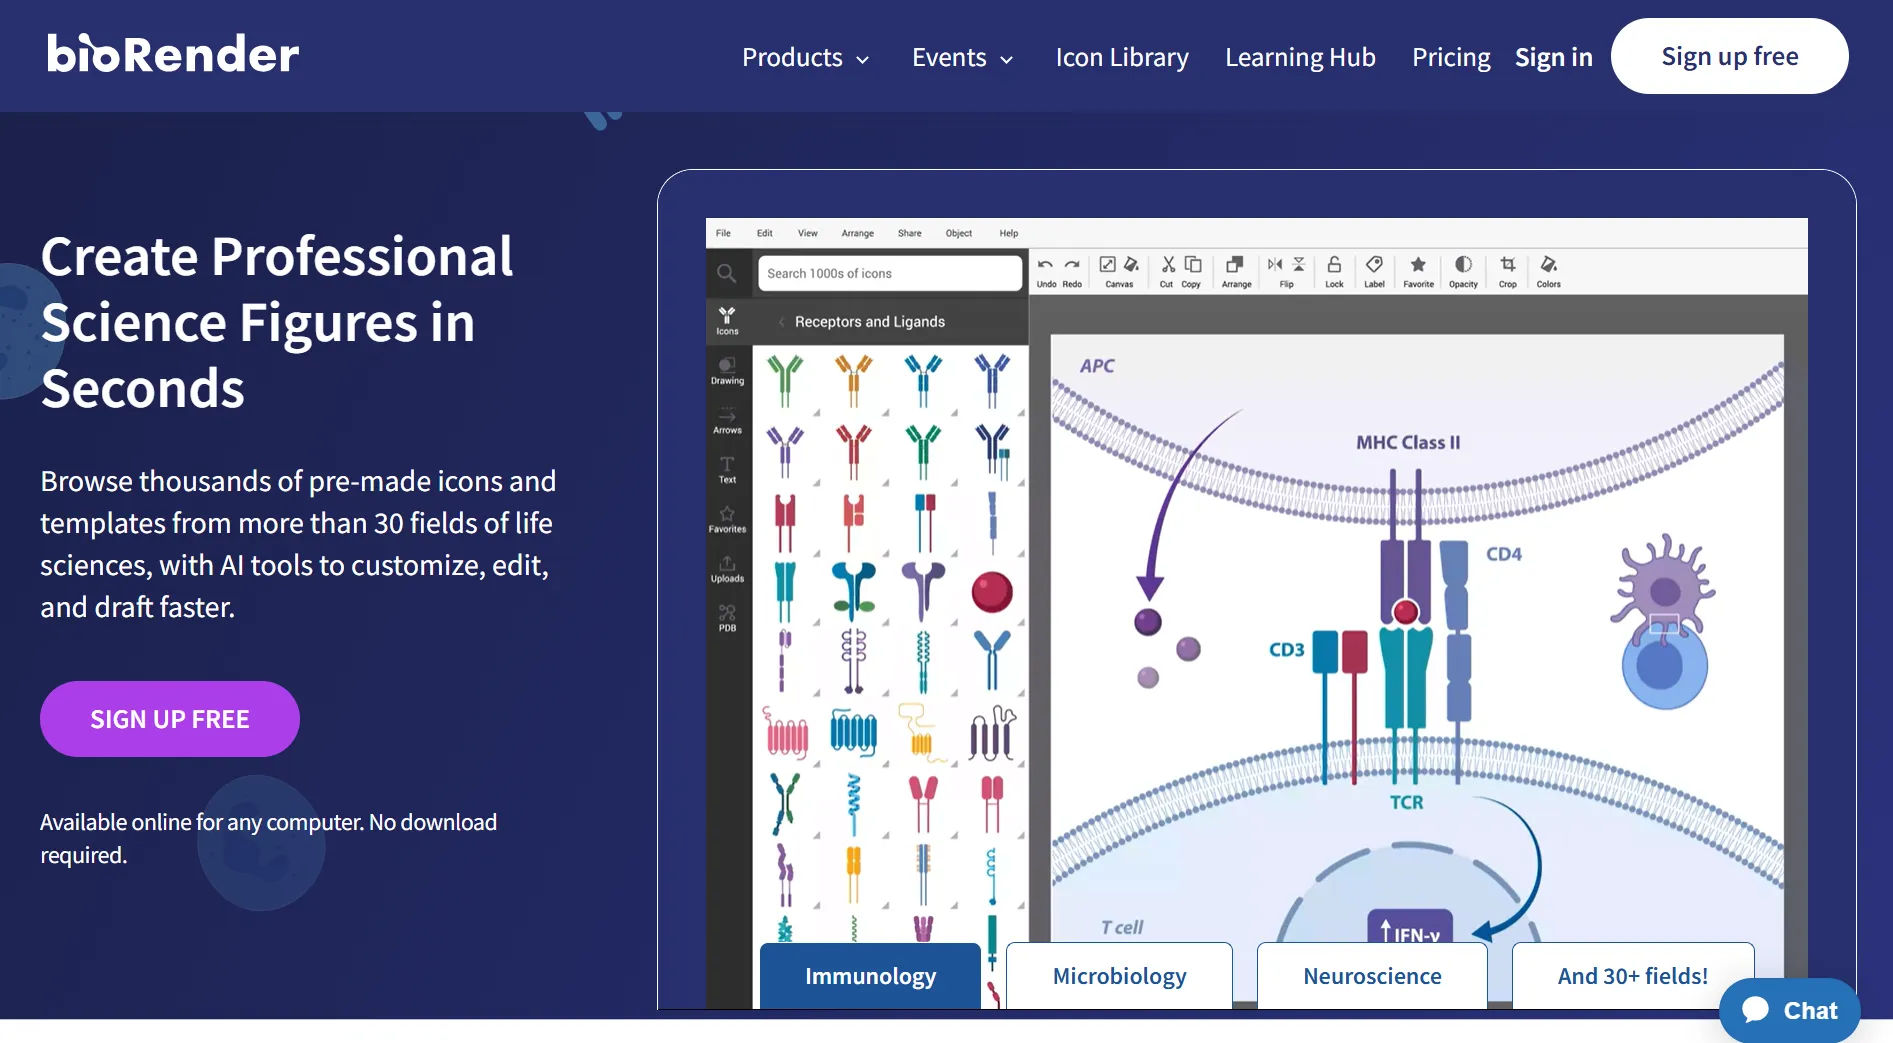Image resolution: width=1893 pixels, height=1043 pixels.
Task: Collapse the Receptors and Ligands category
Action: pos(782,322)
